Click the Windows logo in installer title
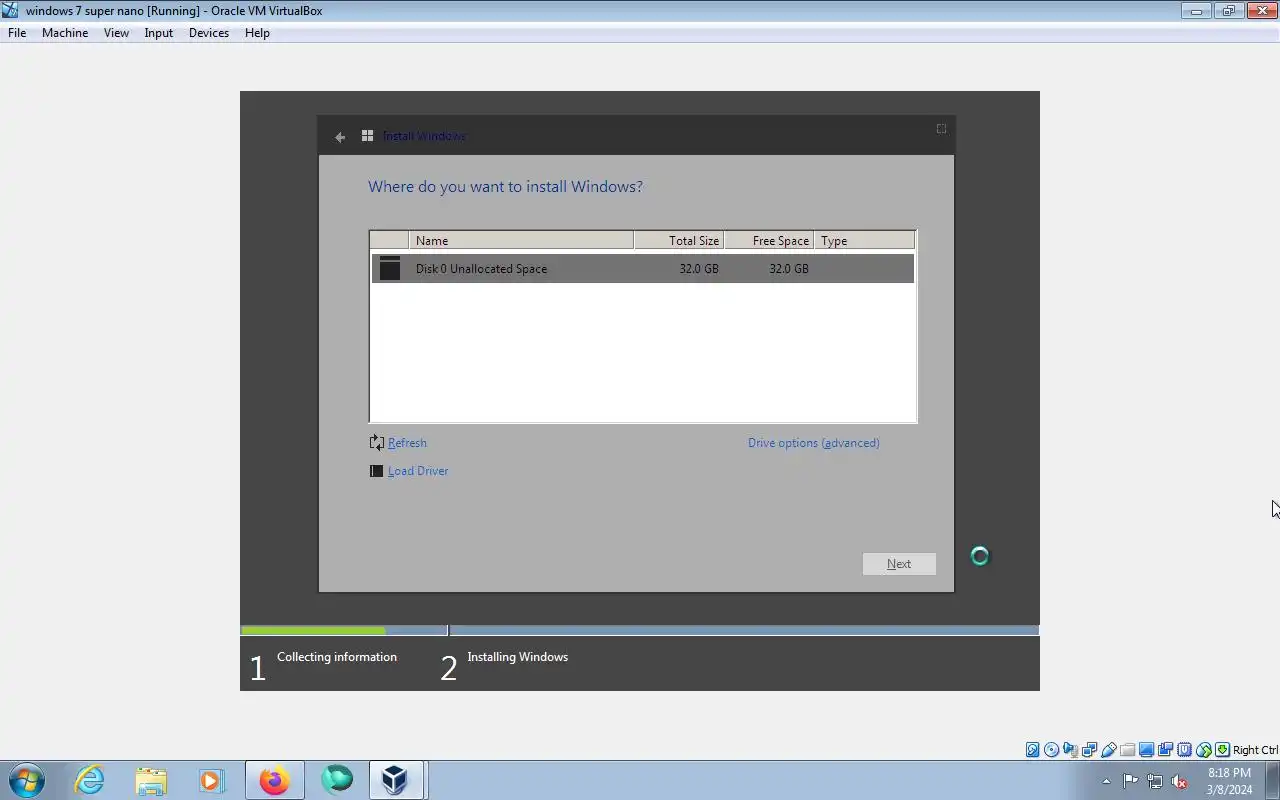The width and height of the screenshot is (1280, 800). (x=367, y=136)
